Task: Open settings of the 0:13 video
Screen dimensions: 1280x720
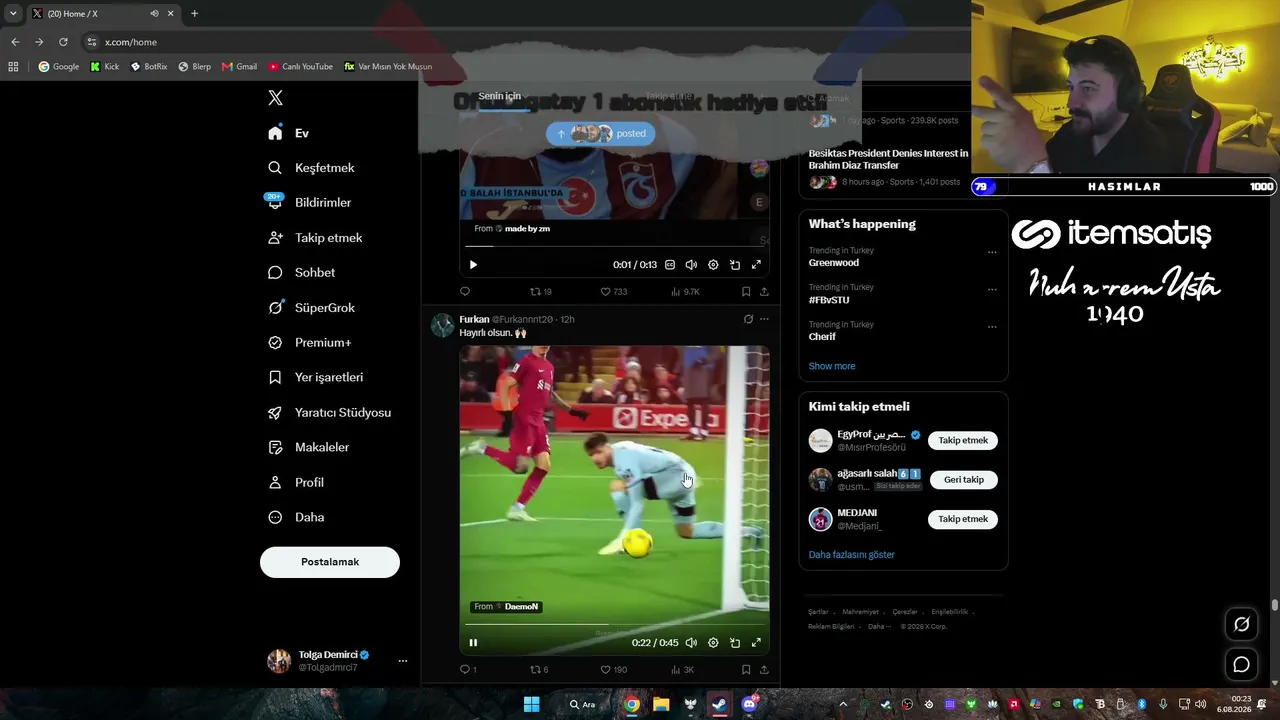Action: (x=713, y=265)
